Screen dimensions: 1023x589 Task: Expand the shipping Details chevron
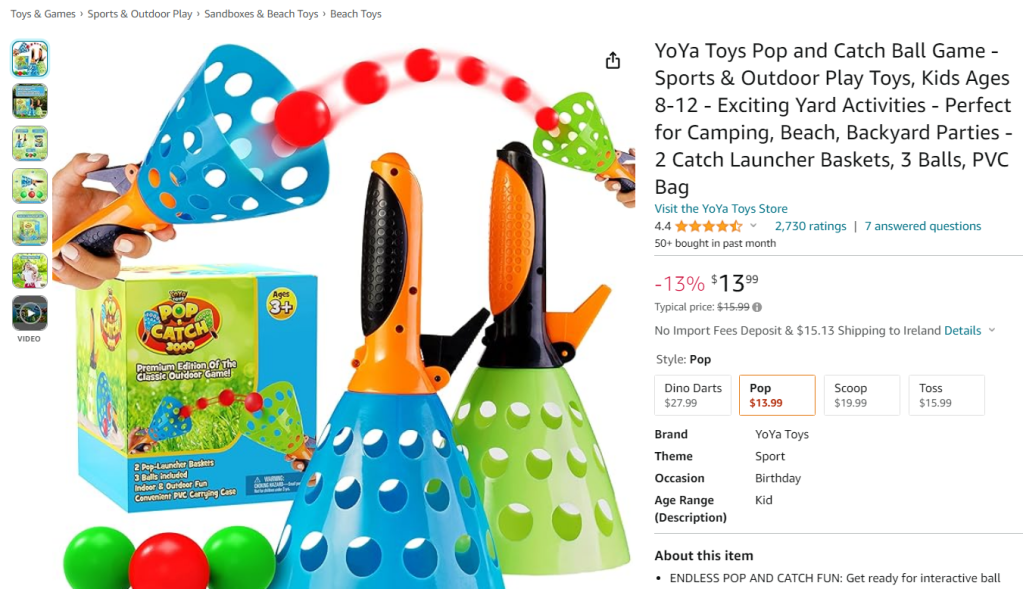[992, 330]
